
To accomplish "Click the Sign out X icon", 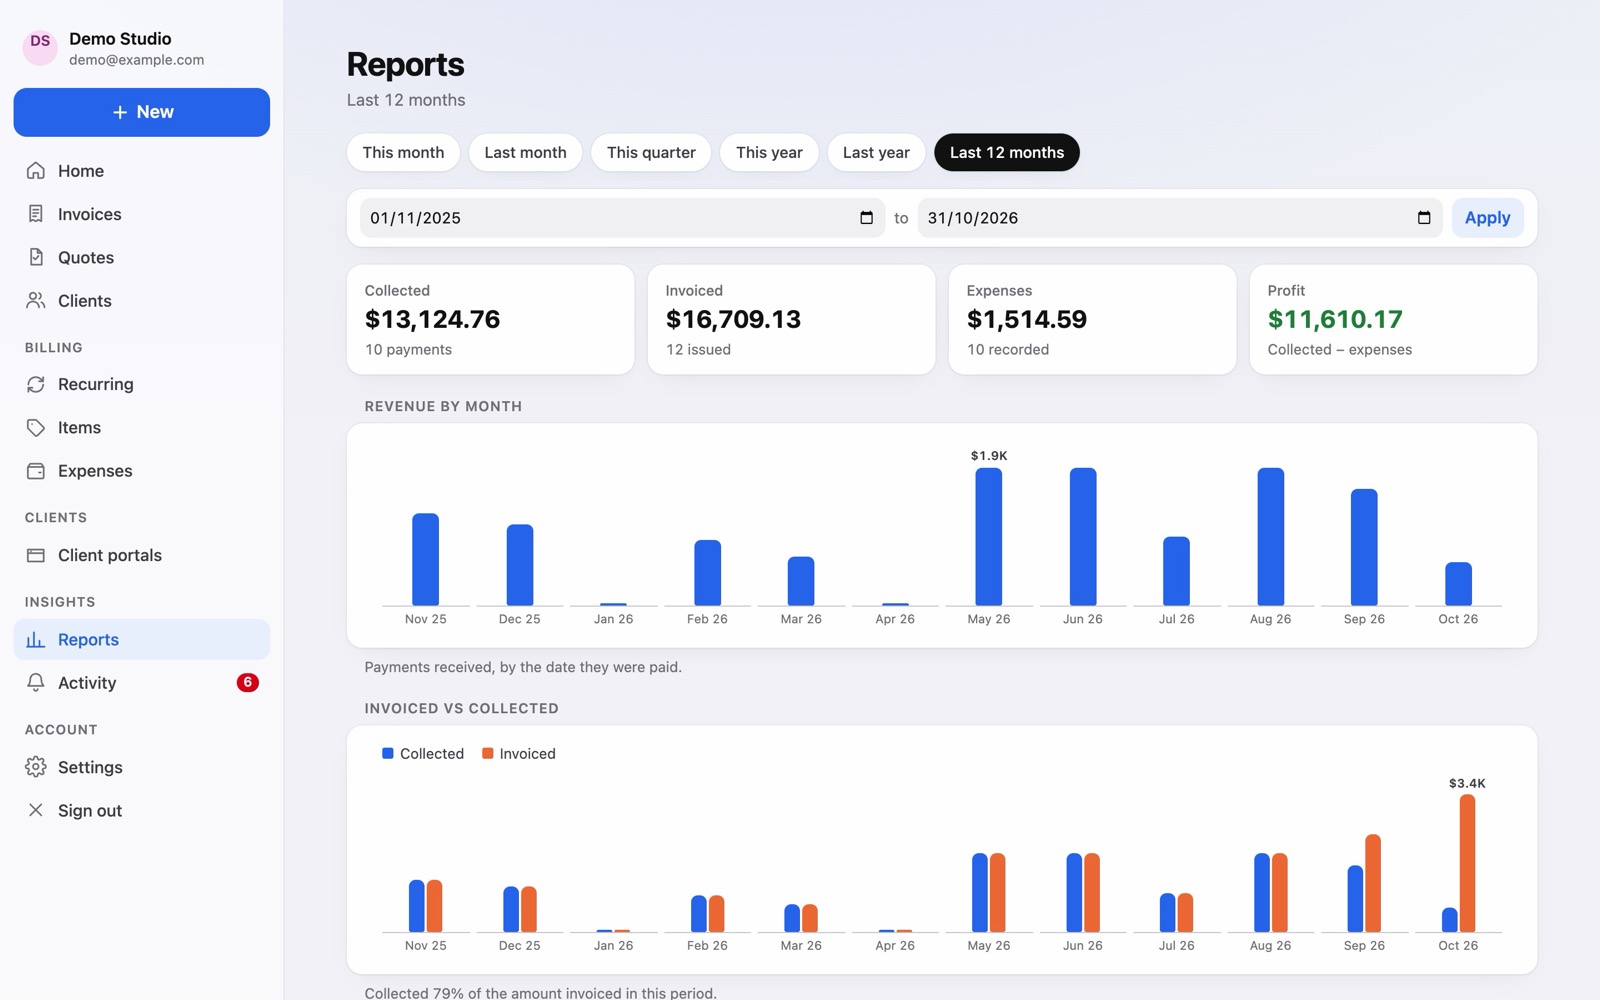I will tap(36, 810).
